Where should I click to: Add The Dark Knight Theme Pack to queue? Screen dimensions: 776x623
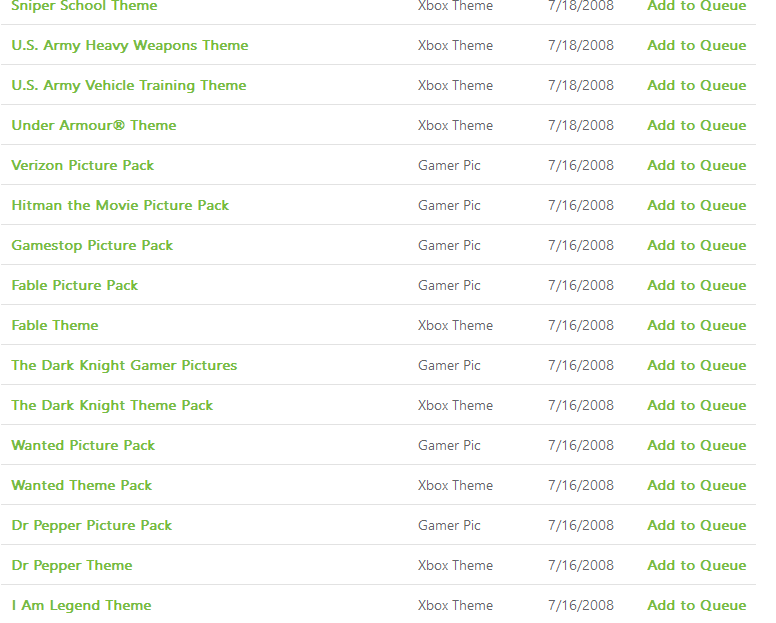click(697, 406)
